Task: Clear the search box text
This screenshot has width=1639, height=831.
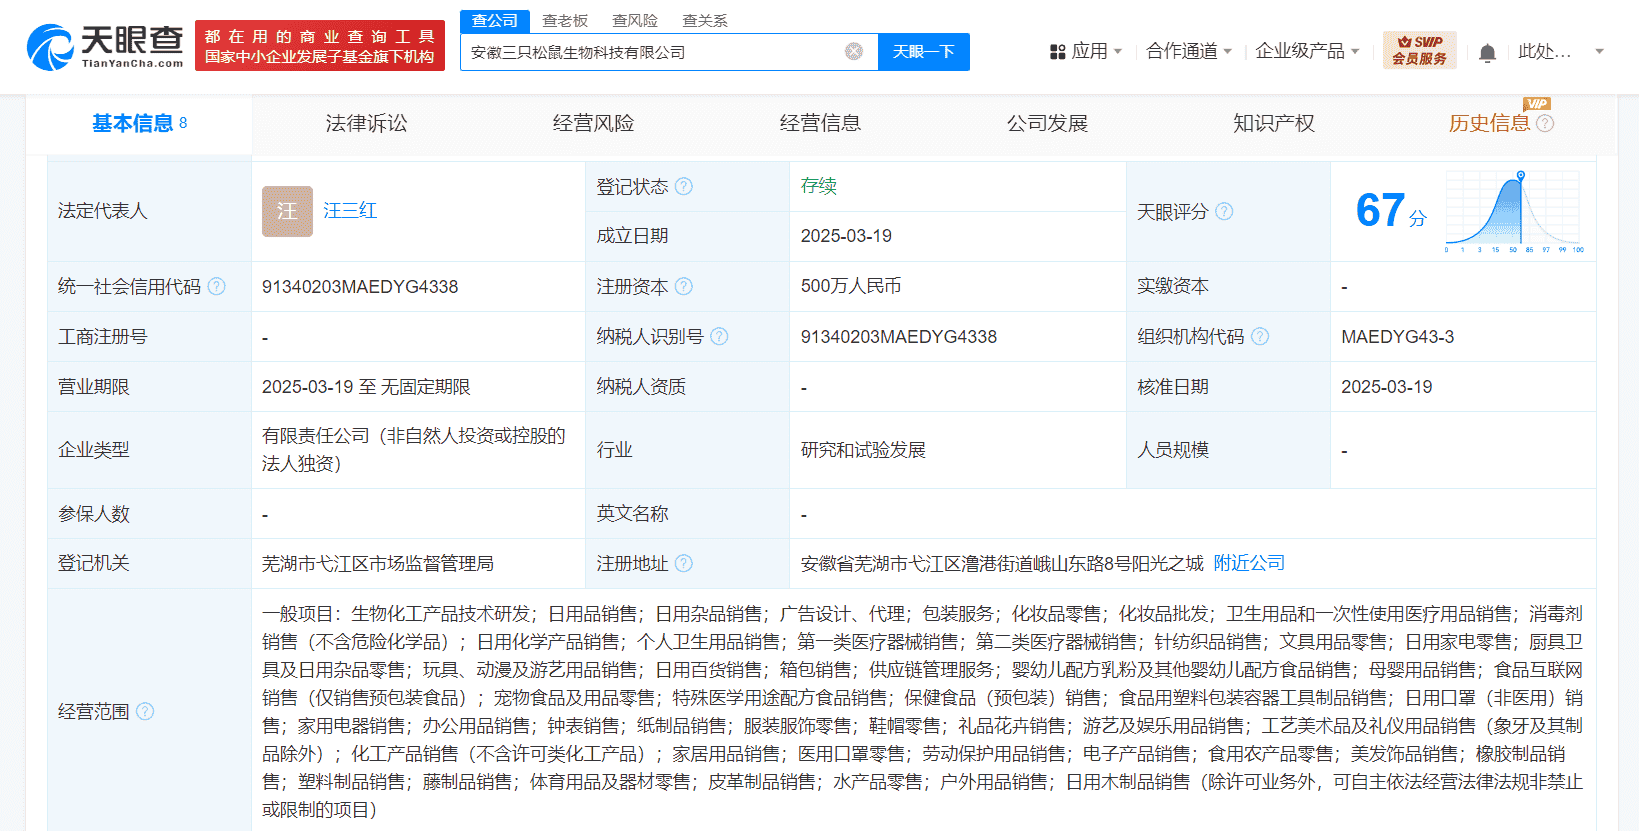Action: pos(853,52)
